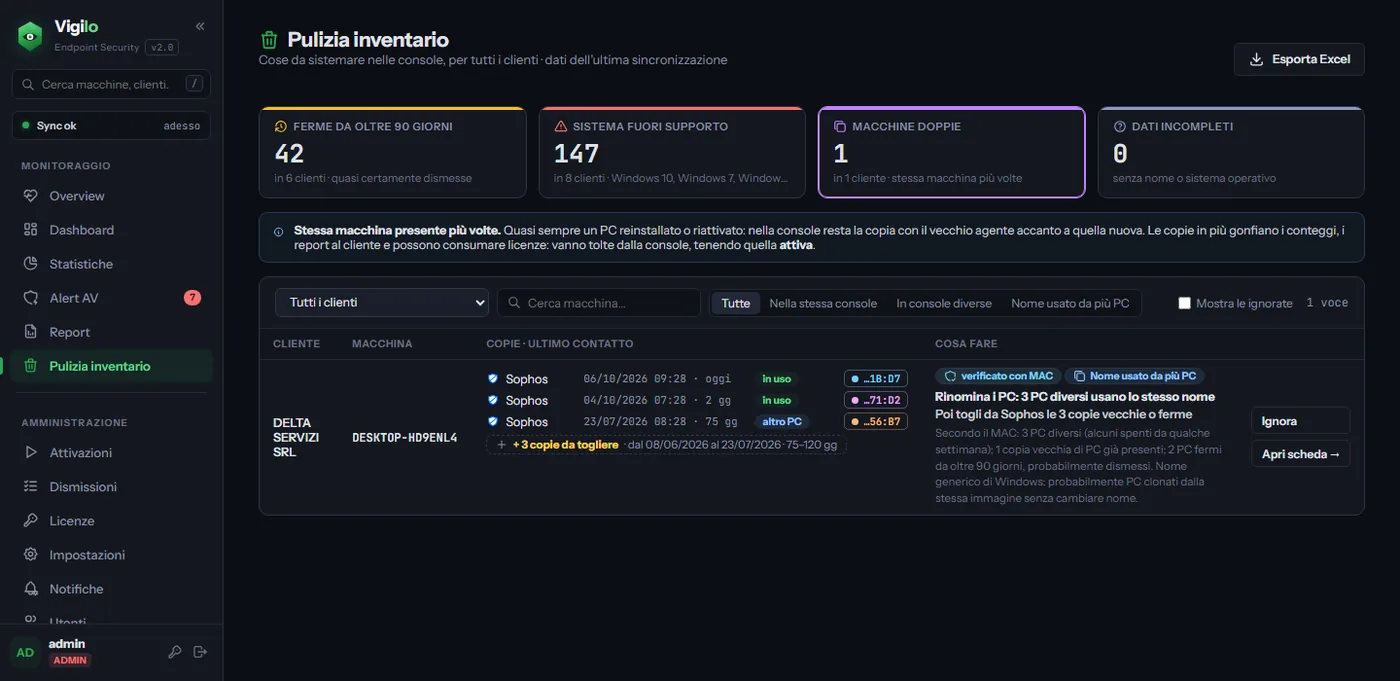
Task: Click the MAC badge ending 56:B7
Action: point(876,422)
